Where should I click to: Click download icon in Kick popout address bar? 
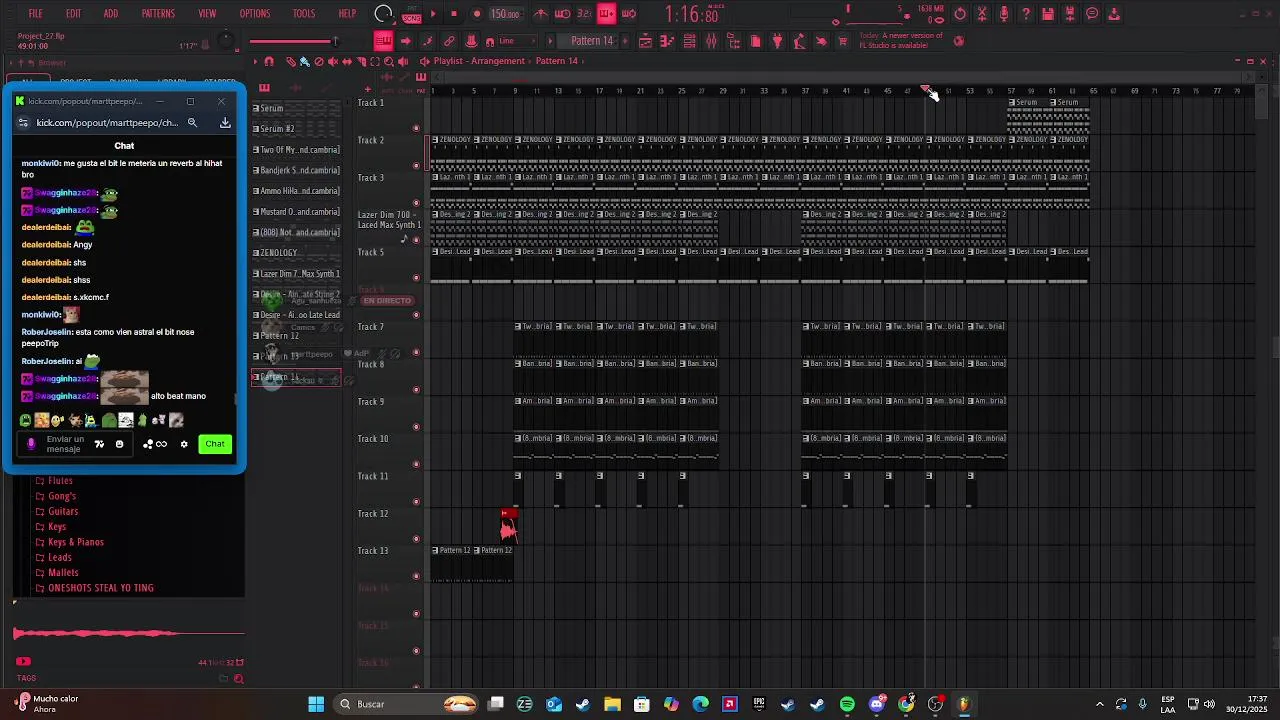tap(225, 123)
